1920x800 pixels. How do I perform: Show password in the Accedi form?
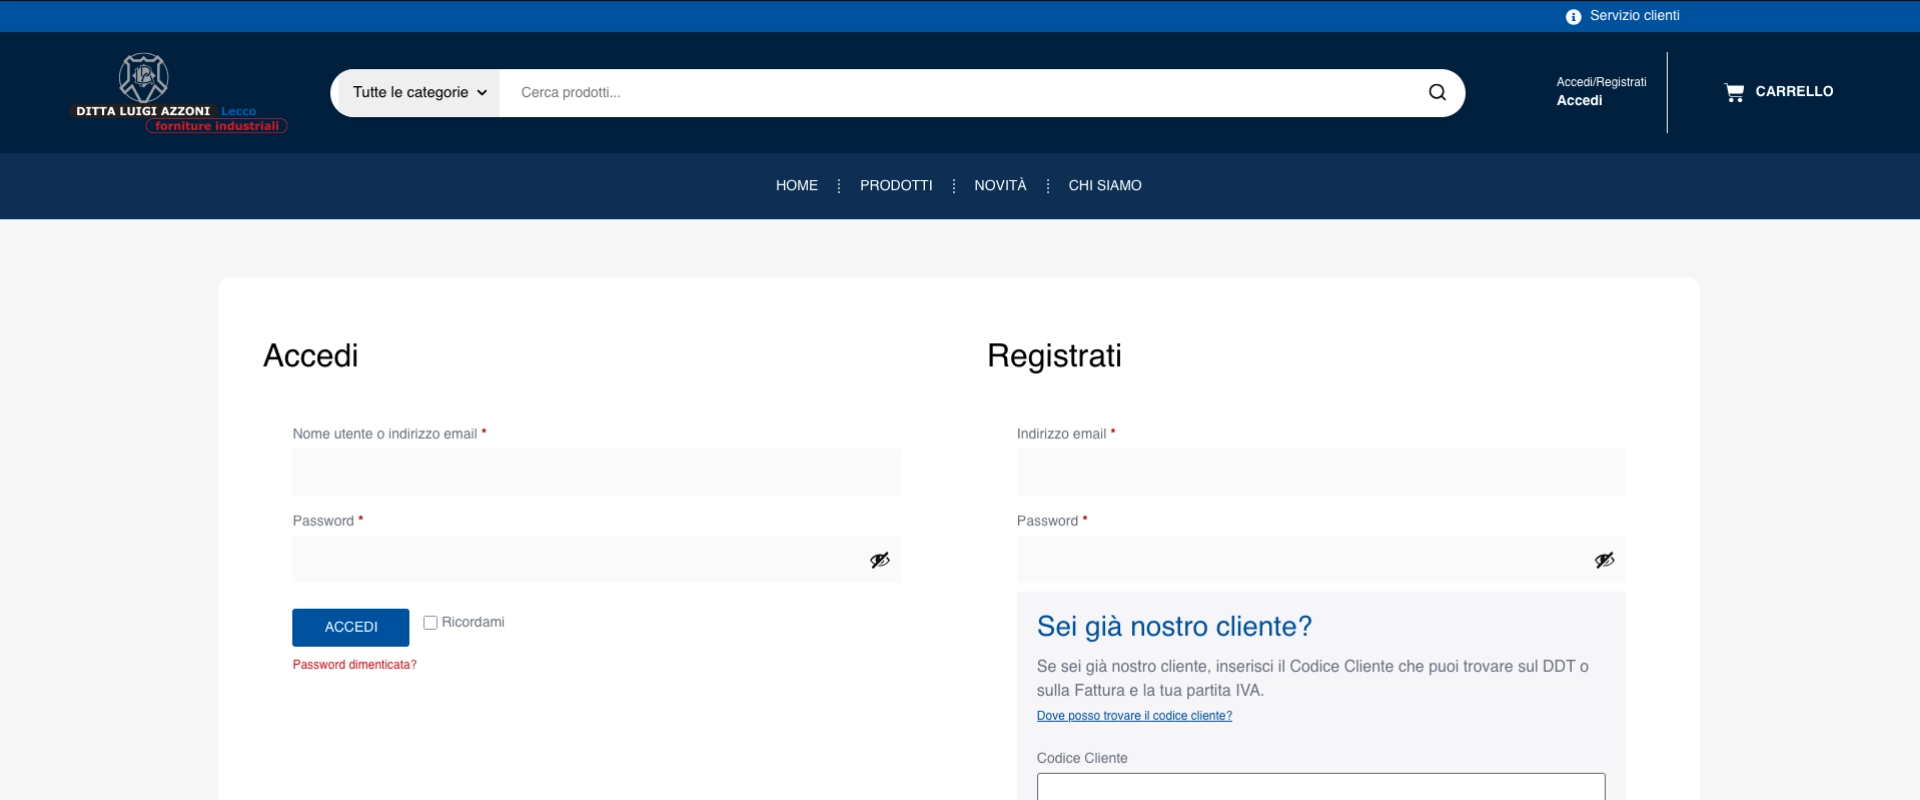click(879, 560)
